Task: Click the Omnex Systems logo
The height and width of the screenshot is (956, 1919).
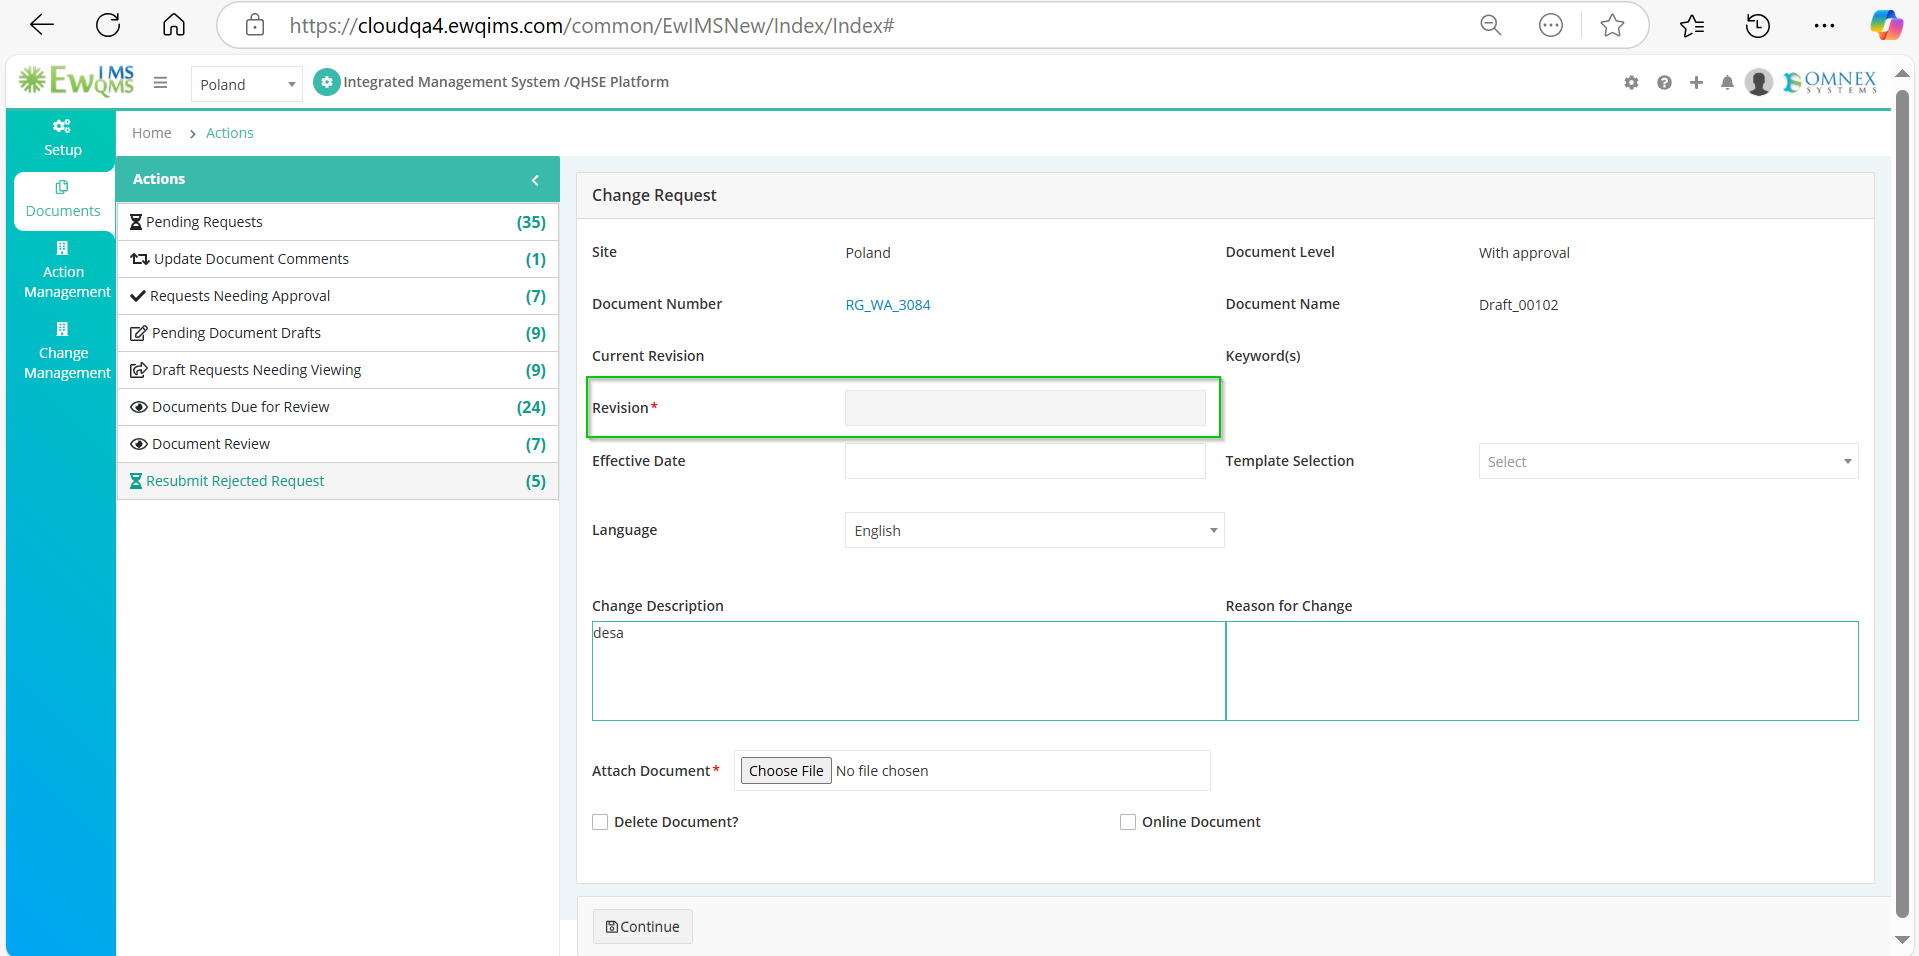Action: (x=1830, y=82)
